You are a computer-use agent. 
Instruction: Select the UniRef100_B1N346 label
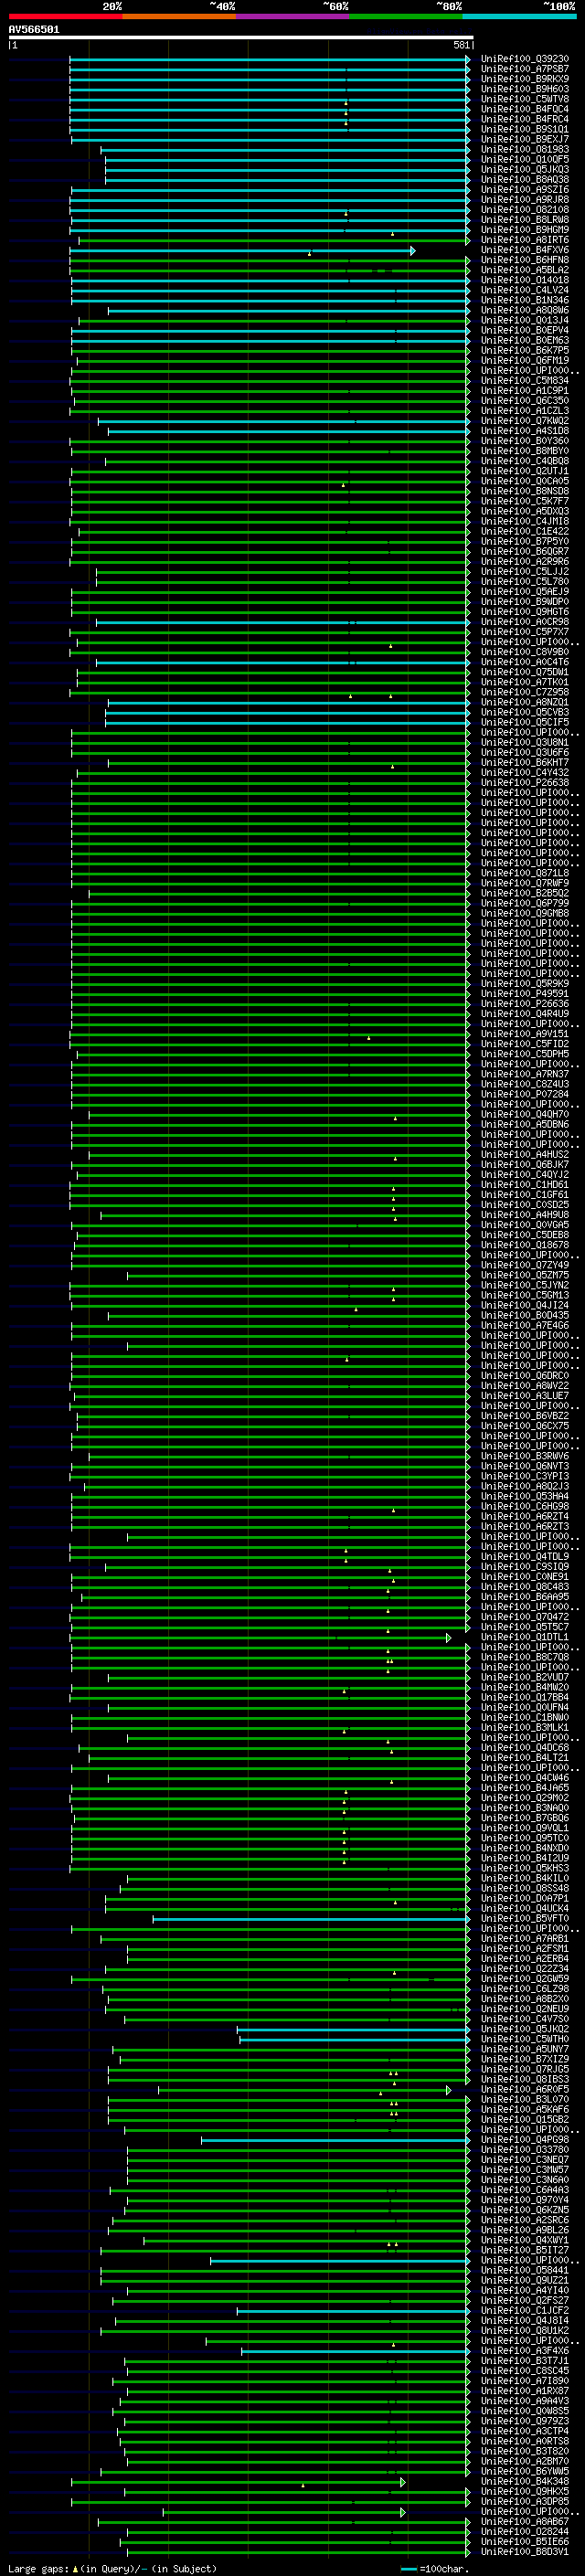coord(525,300)
